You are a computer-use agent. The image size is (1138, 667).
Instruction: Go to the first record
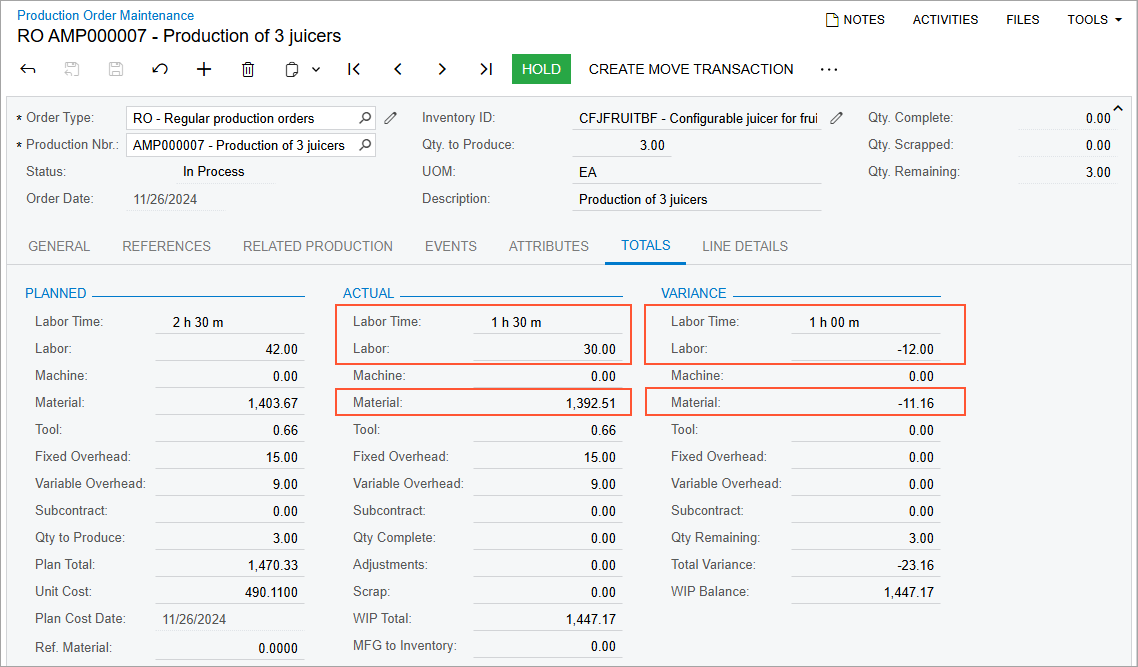click(354, 69)
